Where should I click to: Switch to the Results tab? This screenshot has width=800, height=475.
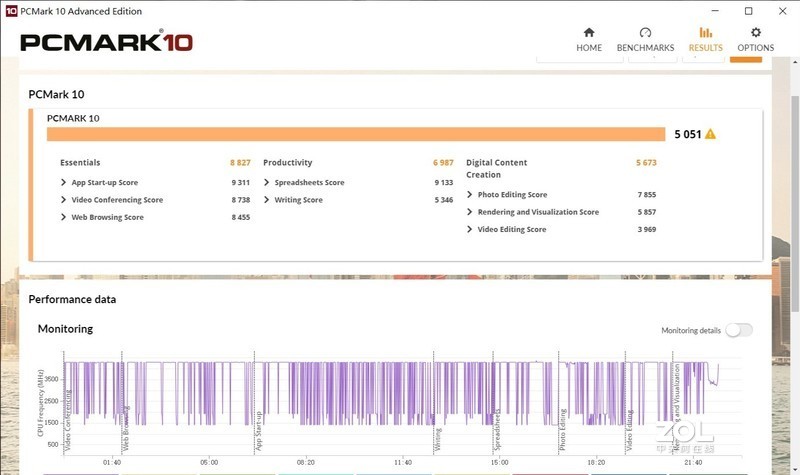[706, 40]
